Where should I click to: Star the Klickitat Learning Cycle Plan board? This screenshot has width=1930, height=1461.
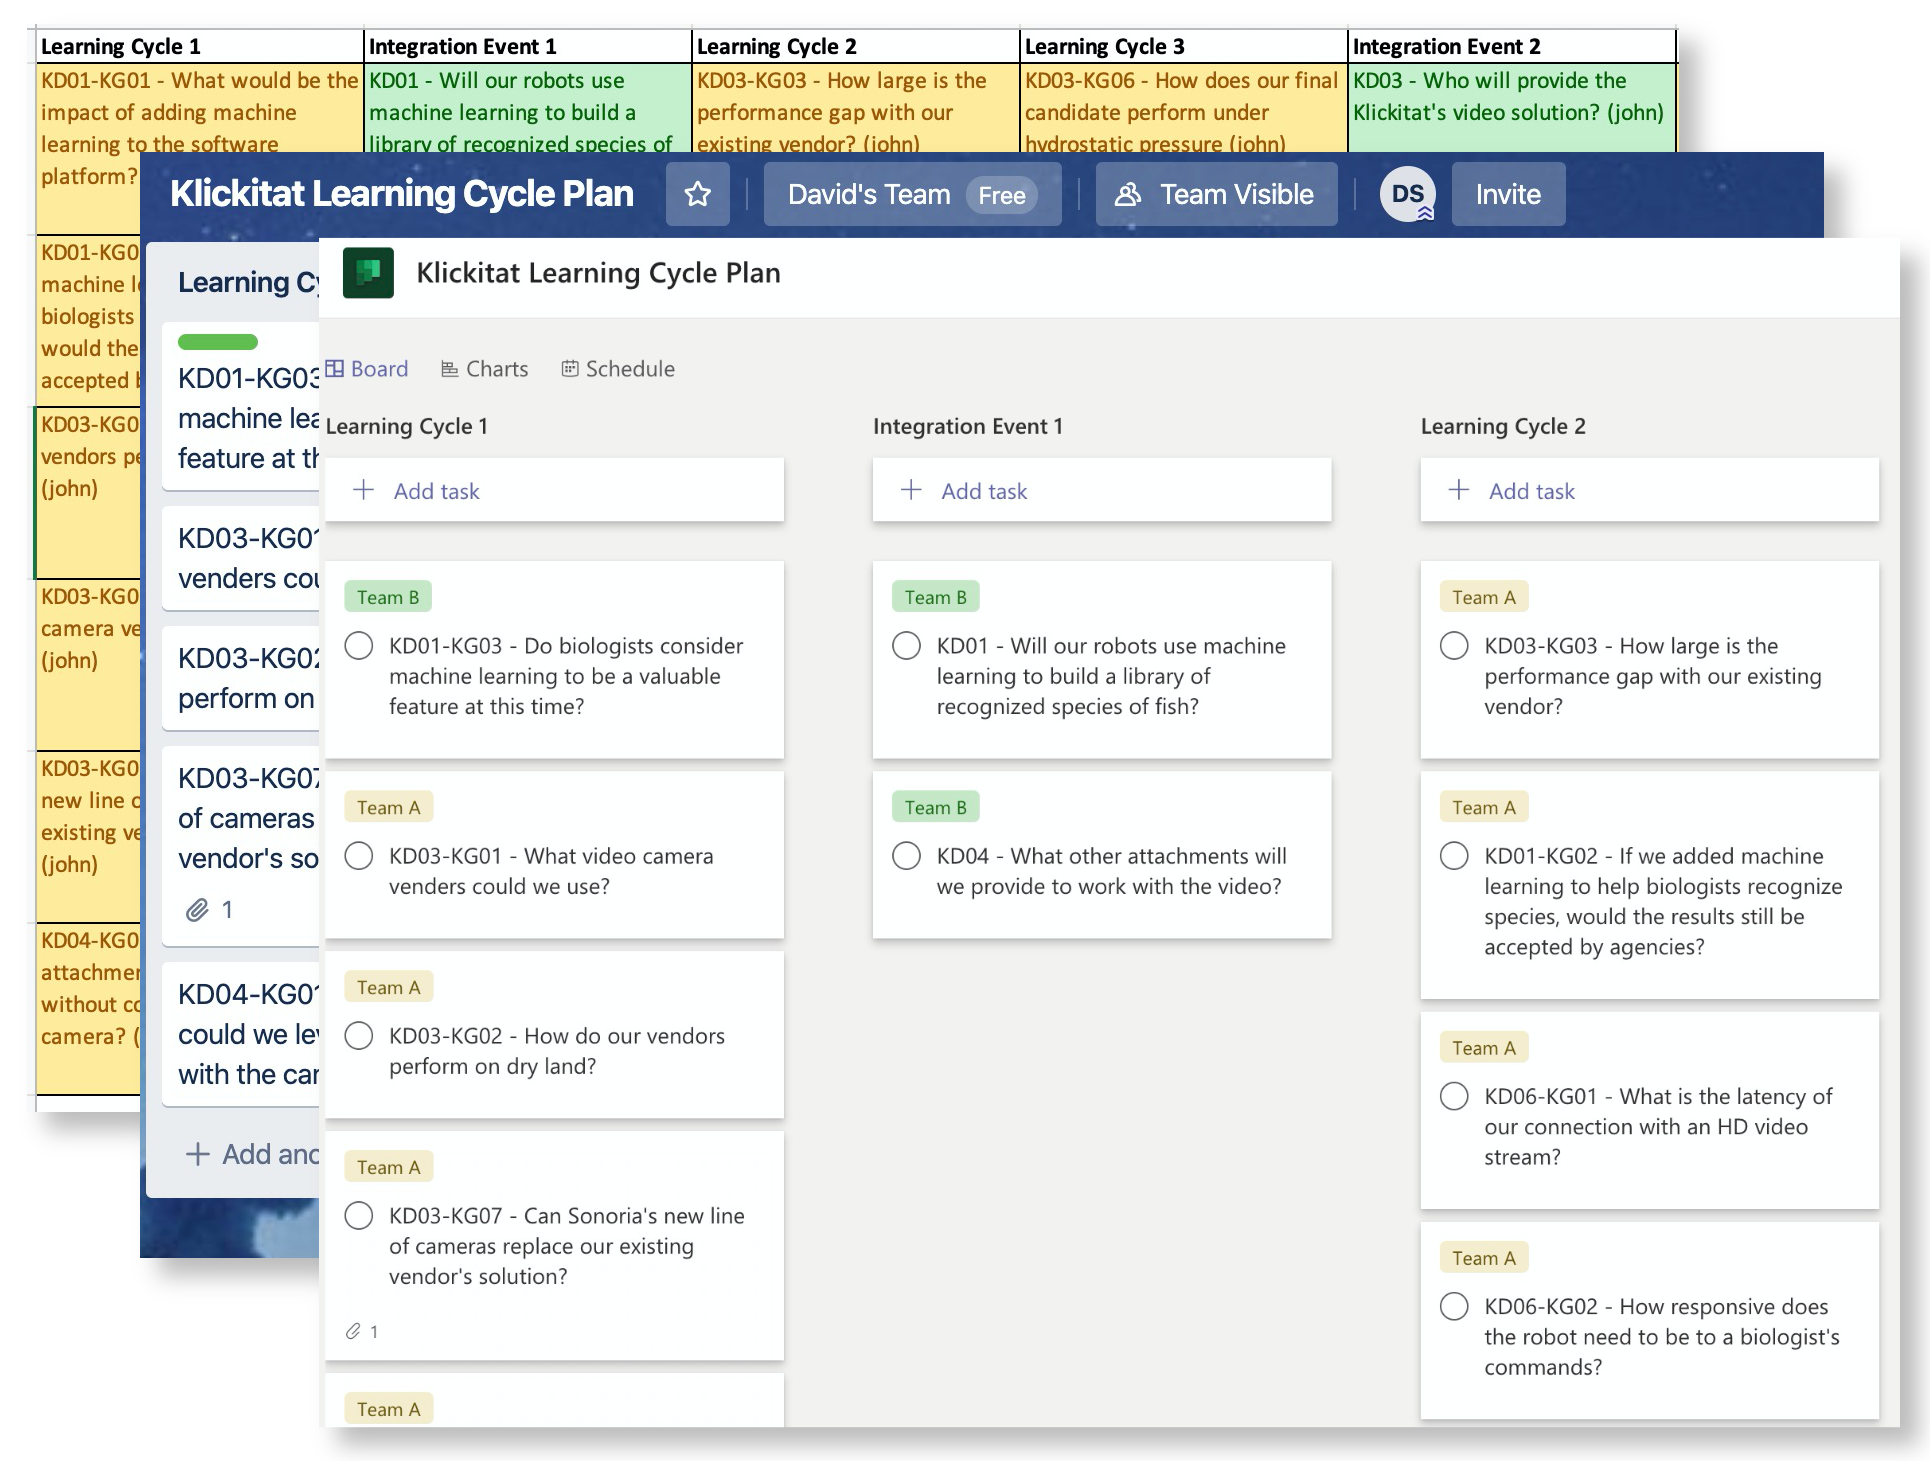tap(697, 194)
